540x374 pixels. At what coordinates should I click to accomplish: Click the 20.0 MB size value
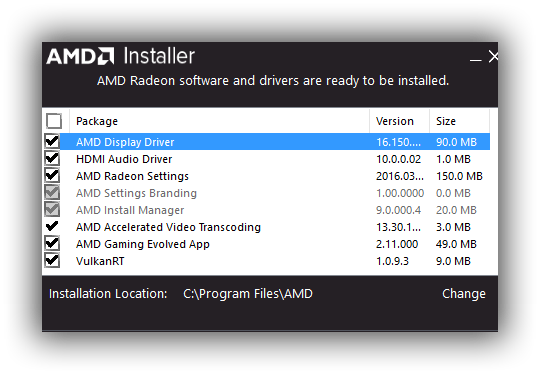[x=456, y=210]
